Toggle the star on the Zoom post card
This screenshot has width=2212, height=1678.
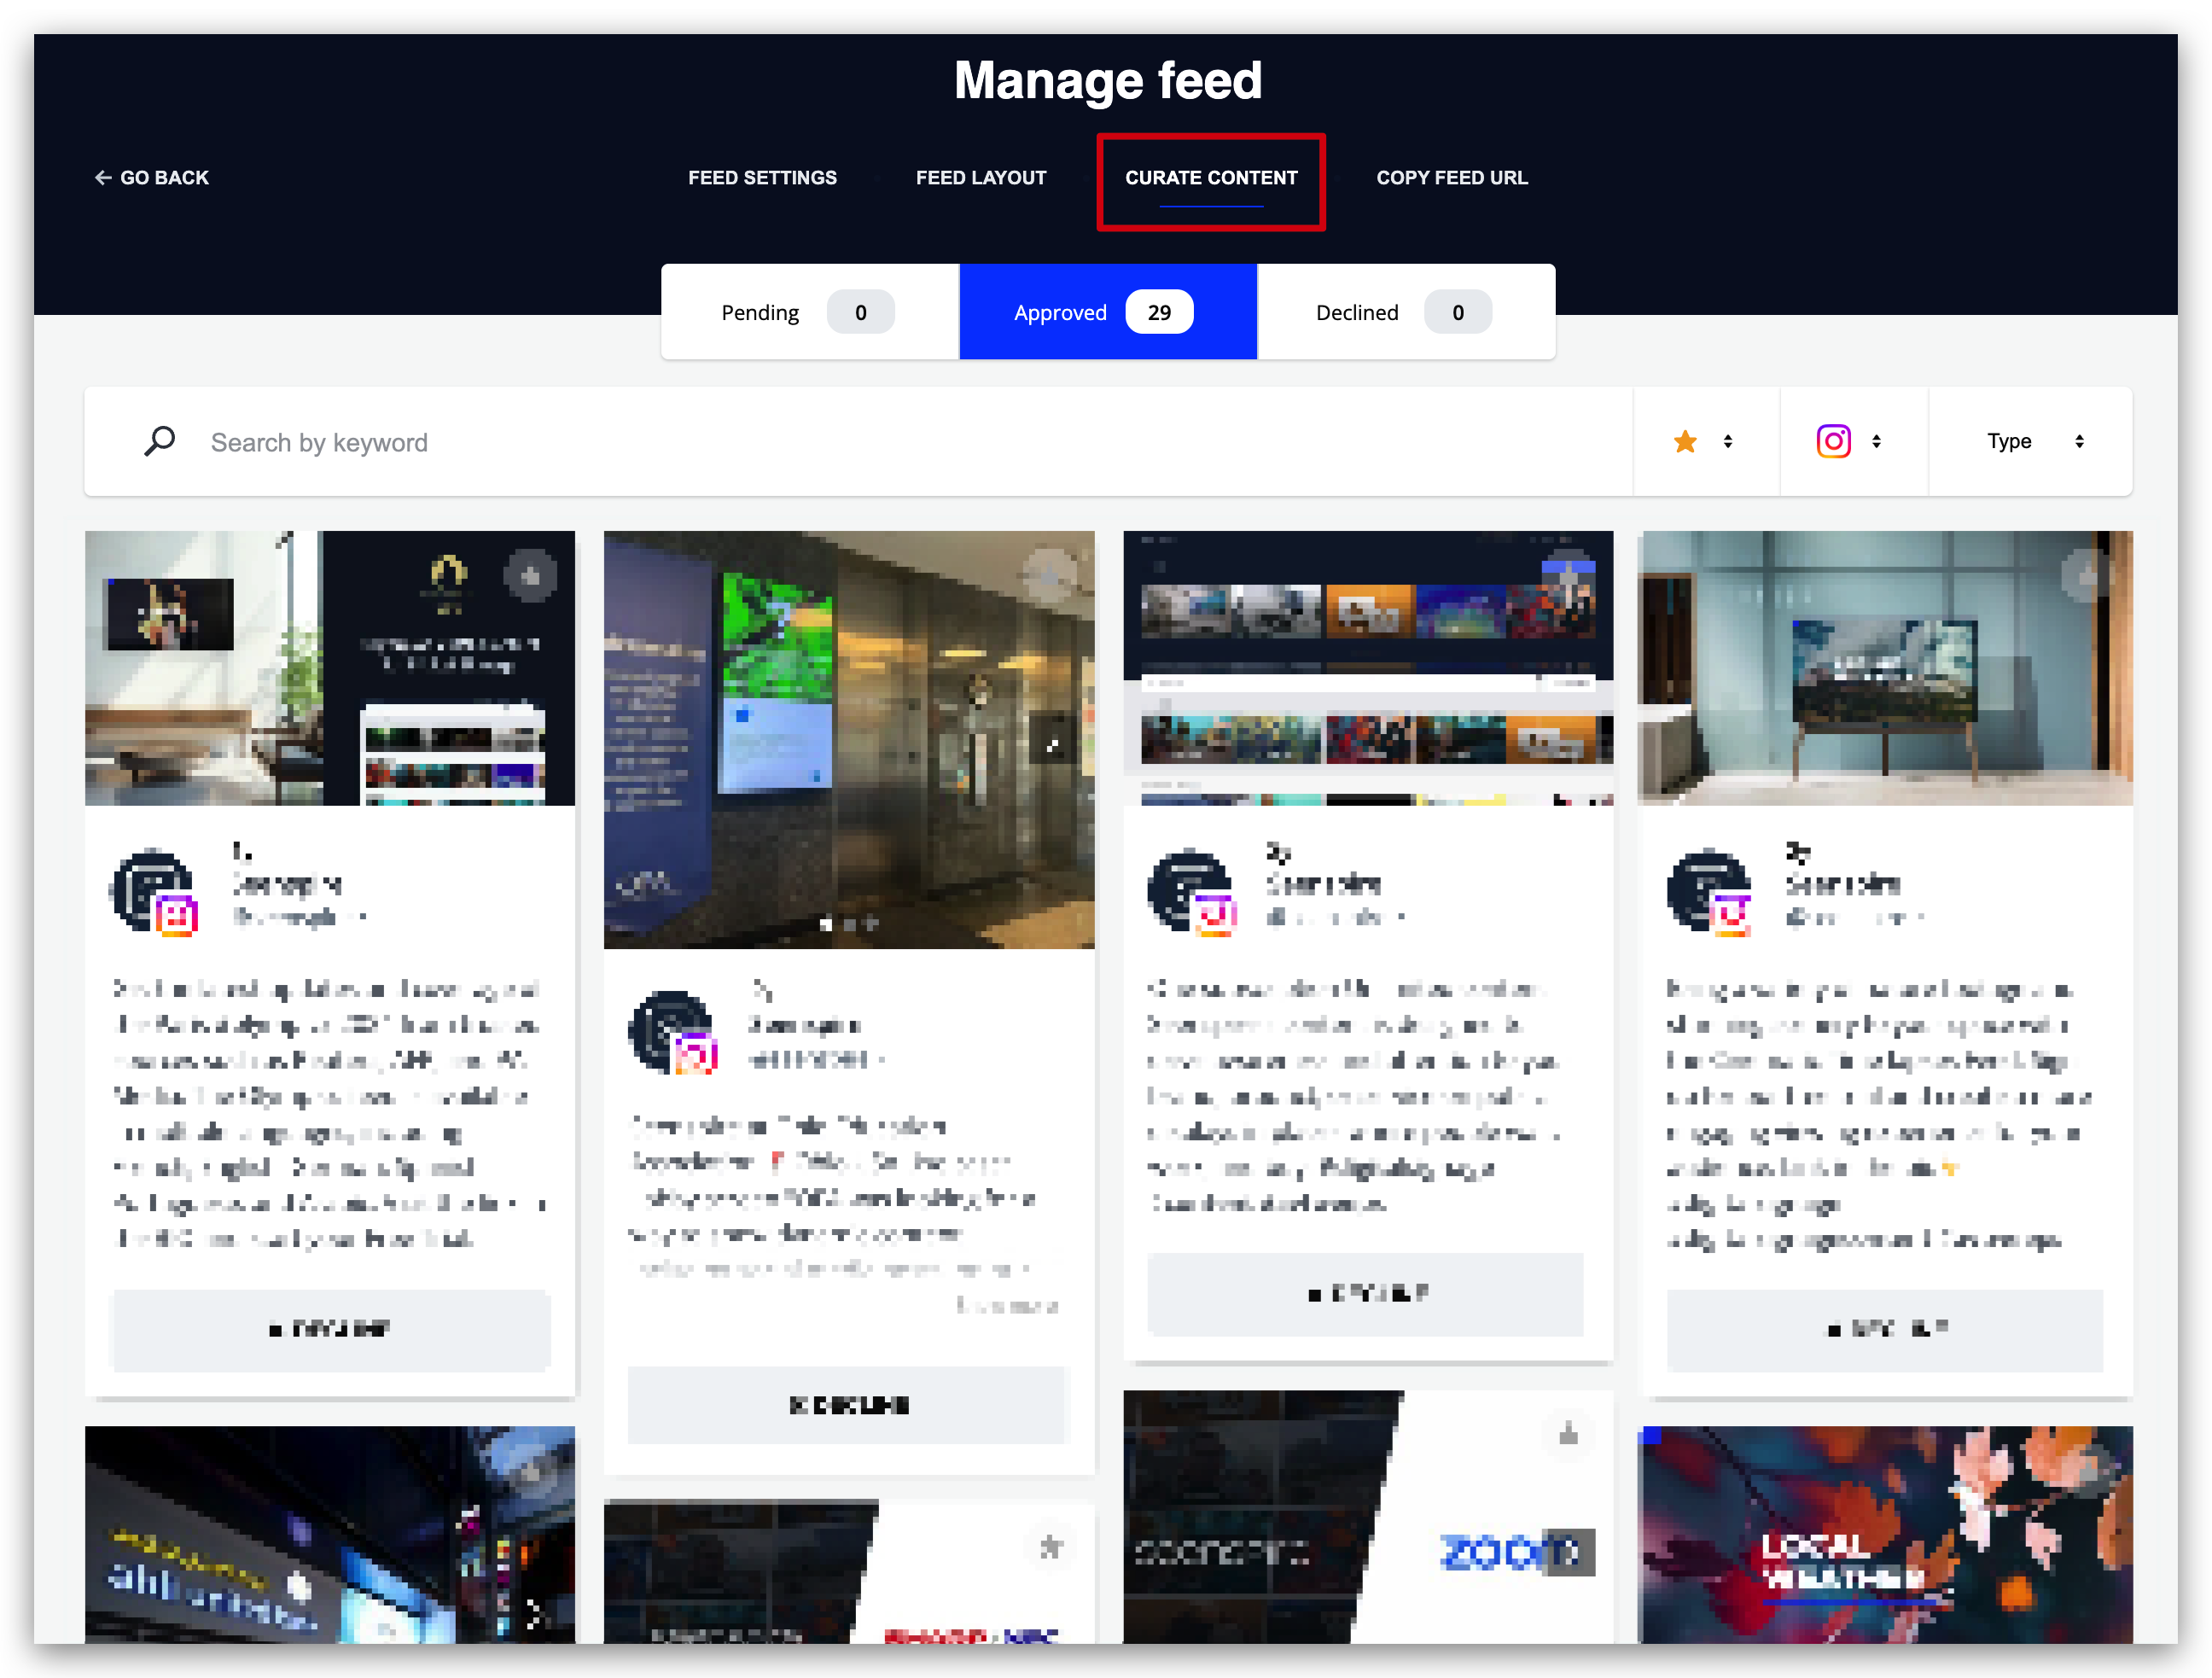click(1568, 1435)
